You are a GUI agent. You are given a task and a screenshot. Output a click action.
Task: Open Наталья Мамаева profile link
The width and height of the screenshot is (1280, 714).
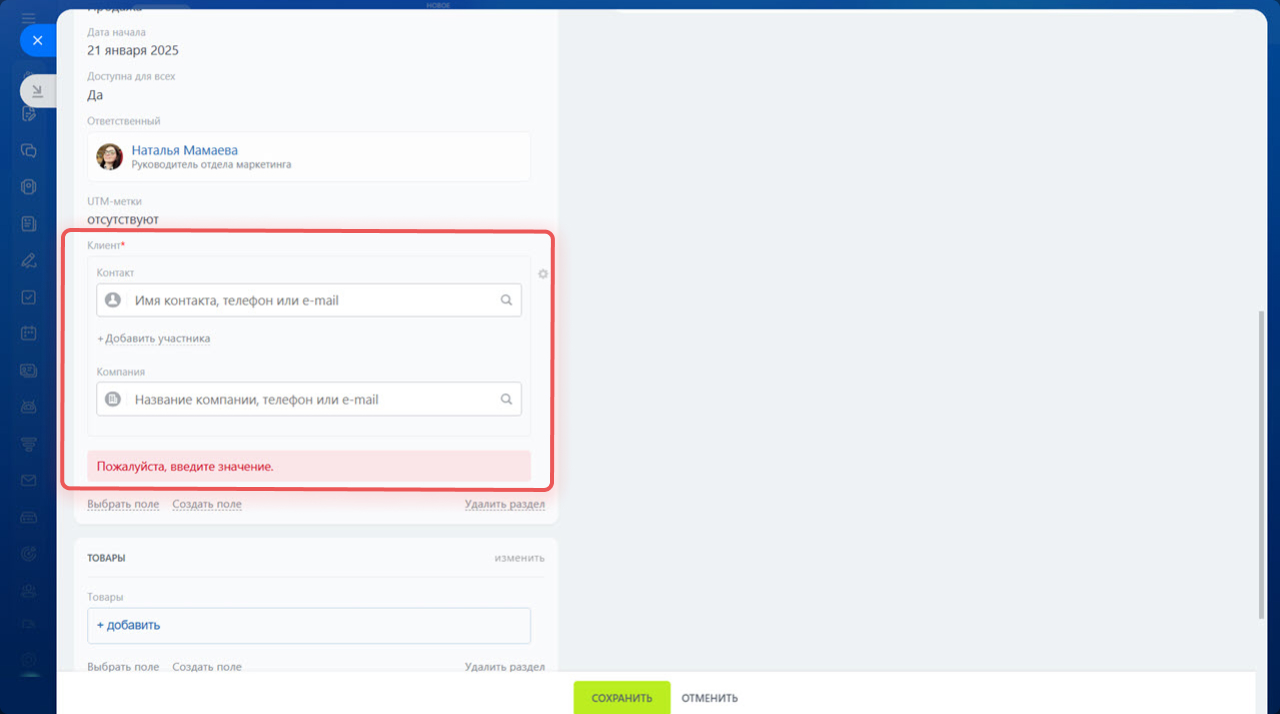tap(185, 150)
